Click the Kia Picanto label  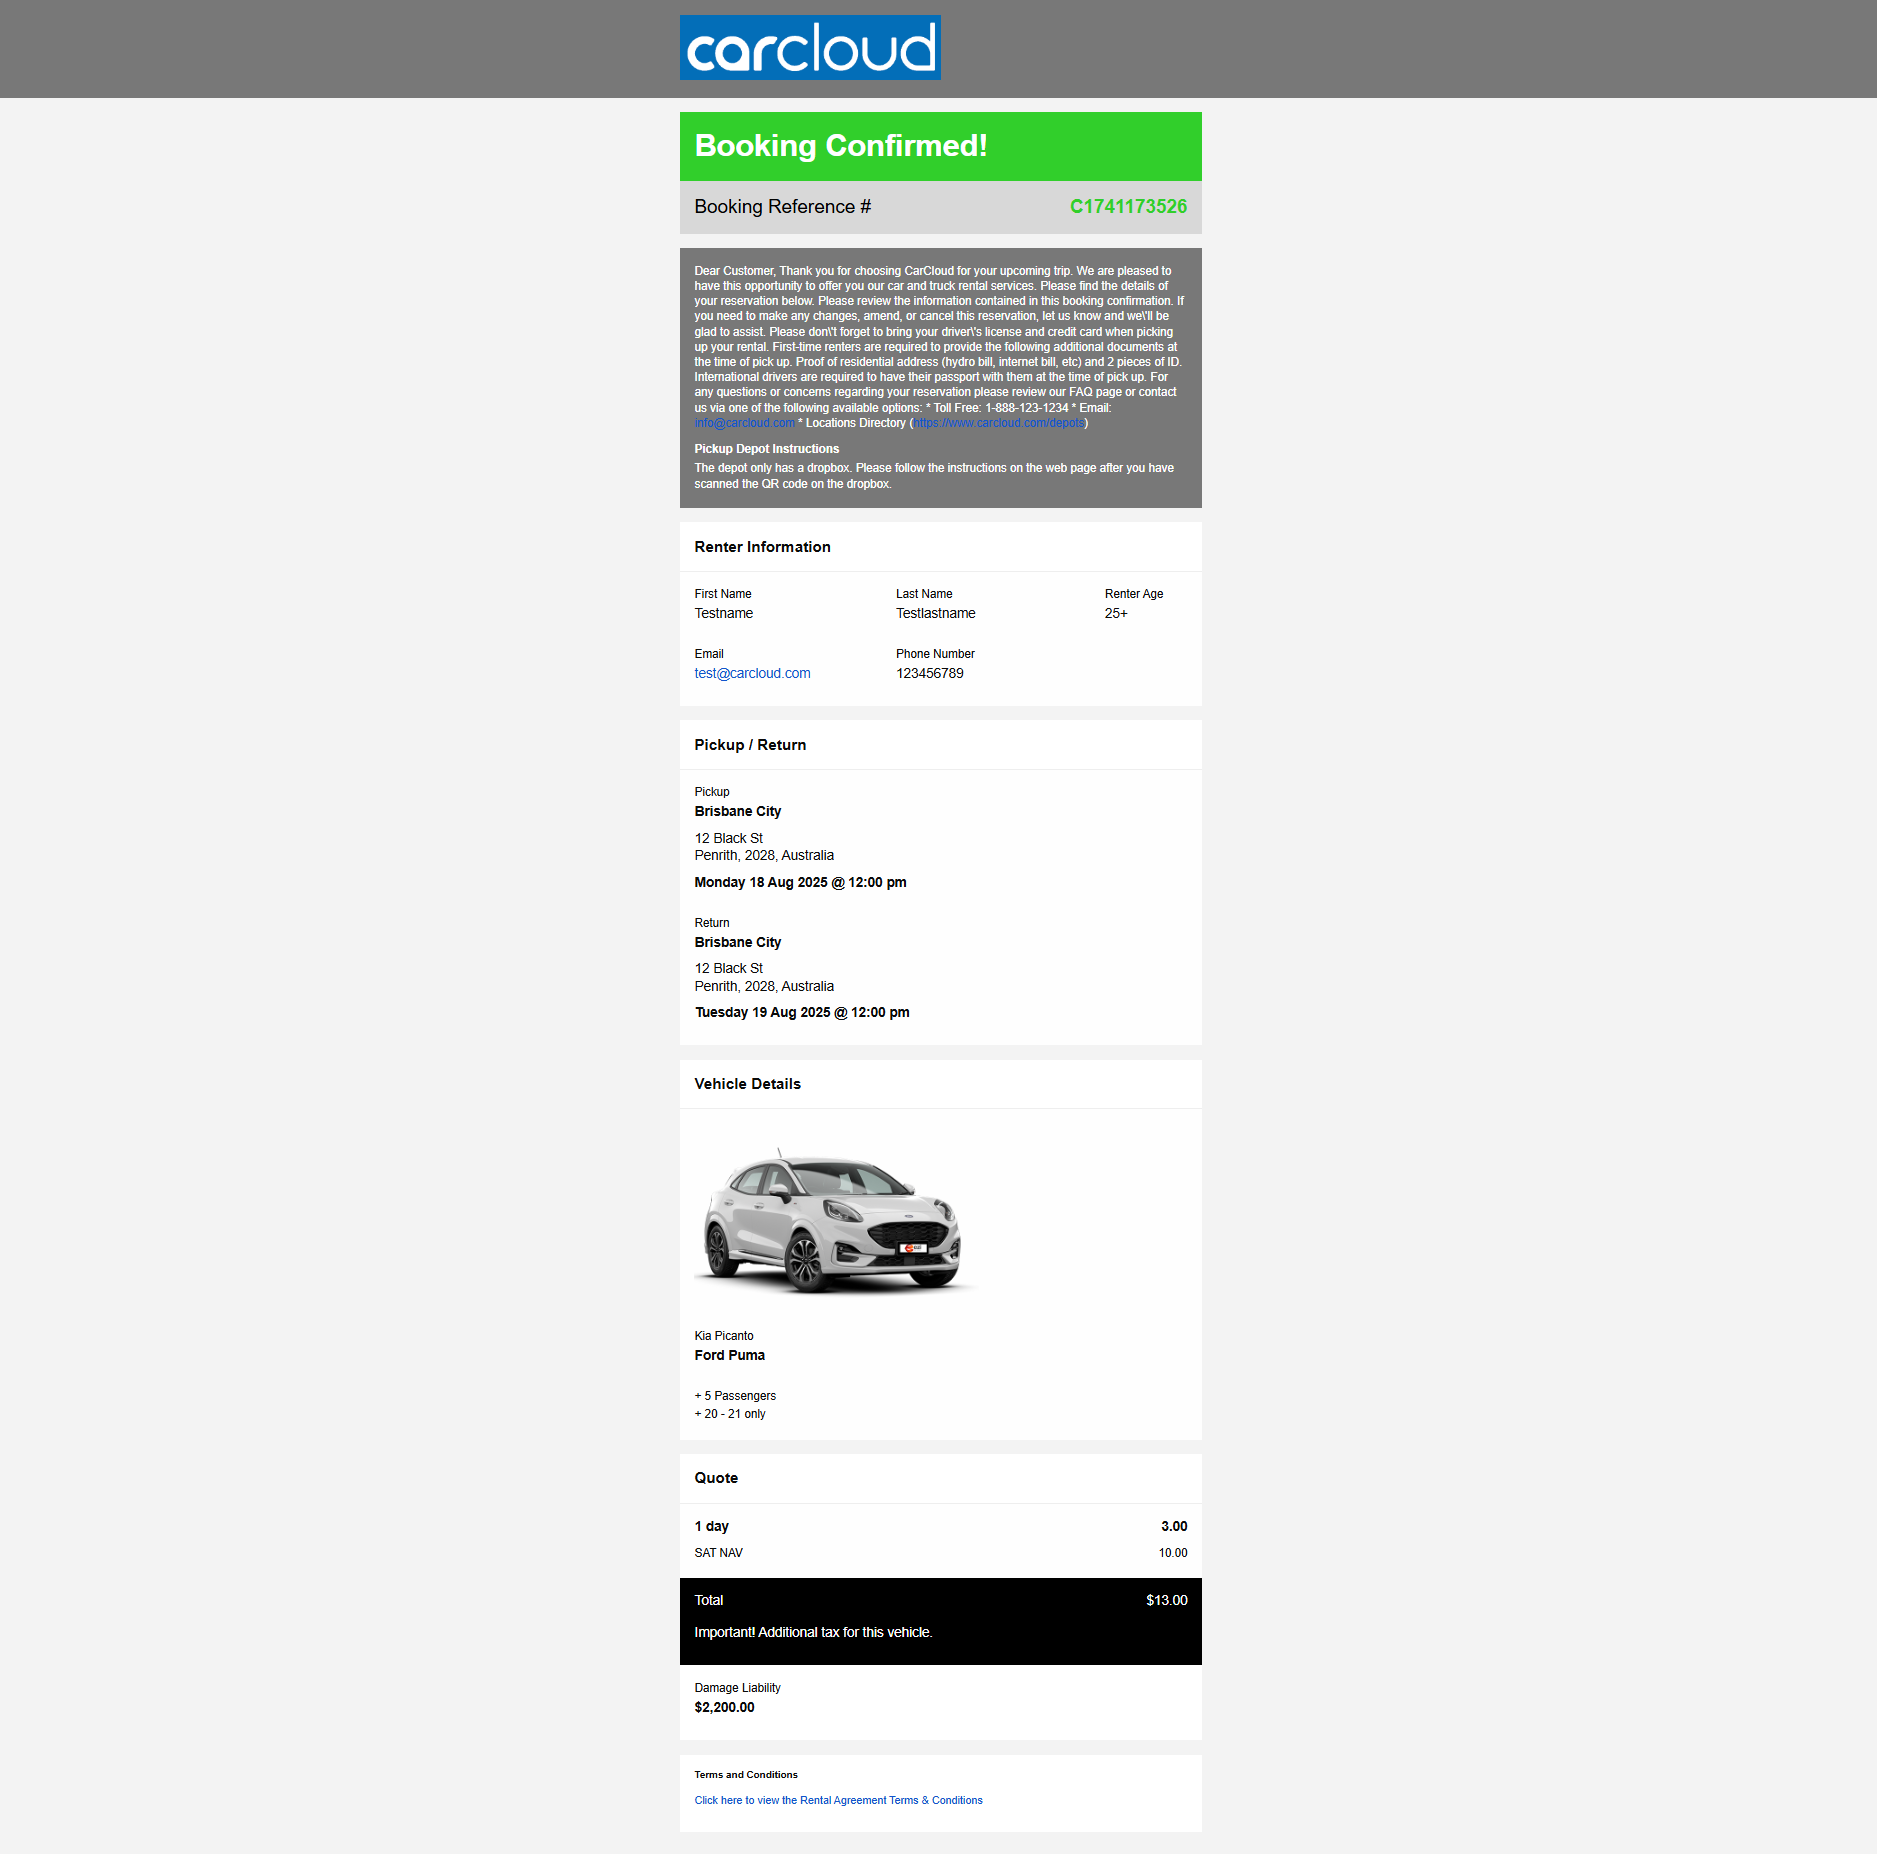723,1336
